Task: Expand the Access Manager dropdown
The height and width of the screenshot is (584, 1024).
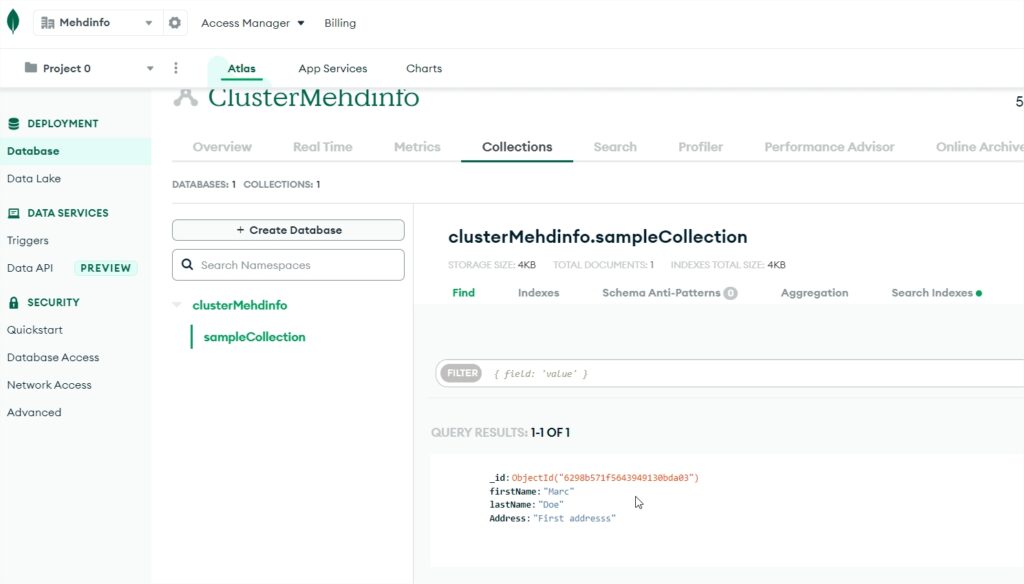Action: pyautogui.click(x=253, y=23)
